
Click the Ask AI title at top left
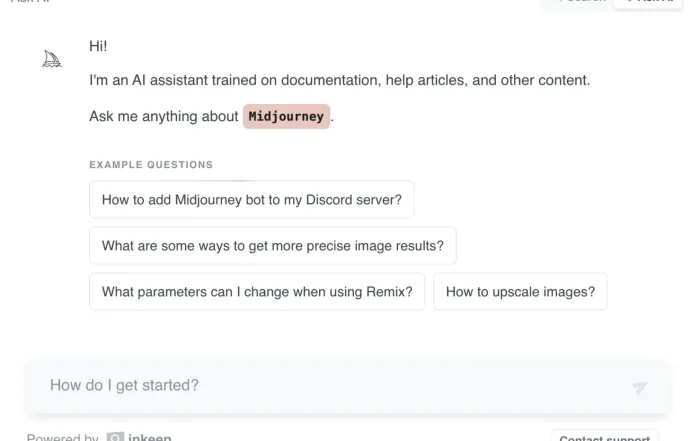31,1
